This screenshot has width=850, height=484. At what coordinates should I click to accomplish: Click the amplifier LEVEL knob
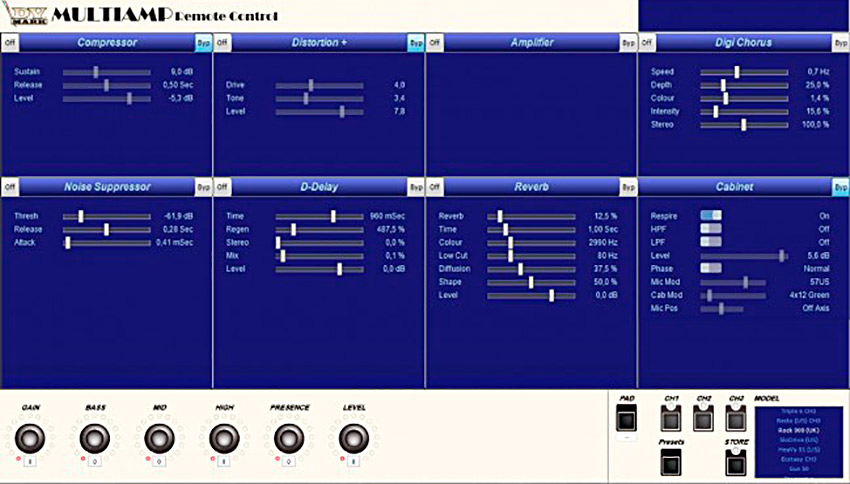tap(352, 437)
